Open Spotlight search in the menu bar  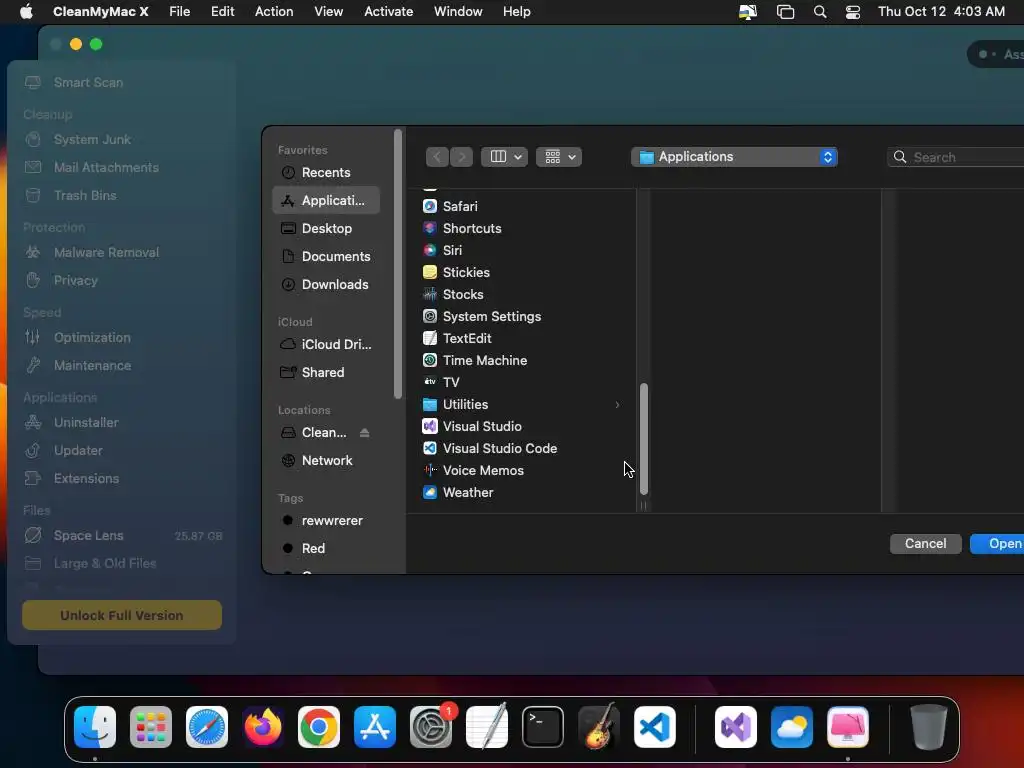[x=820, y=12]
